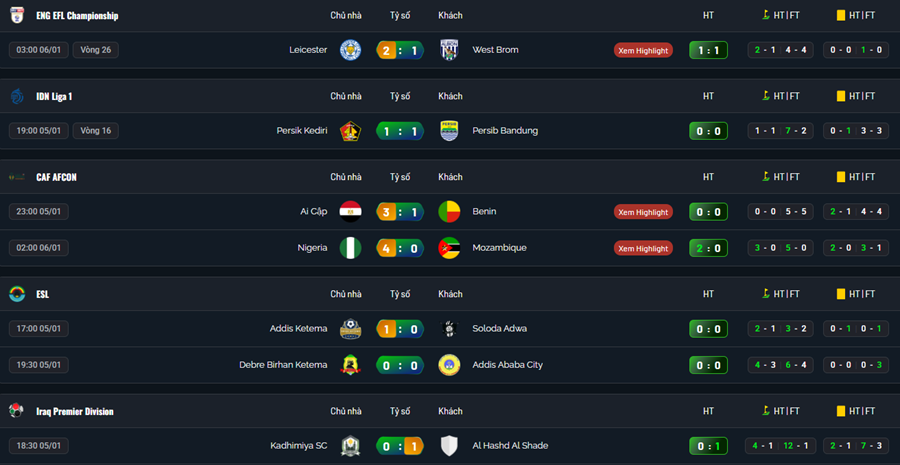
Task: Click the Kadhimiya SC team crest
Action: tap(350, 446)
